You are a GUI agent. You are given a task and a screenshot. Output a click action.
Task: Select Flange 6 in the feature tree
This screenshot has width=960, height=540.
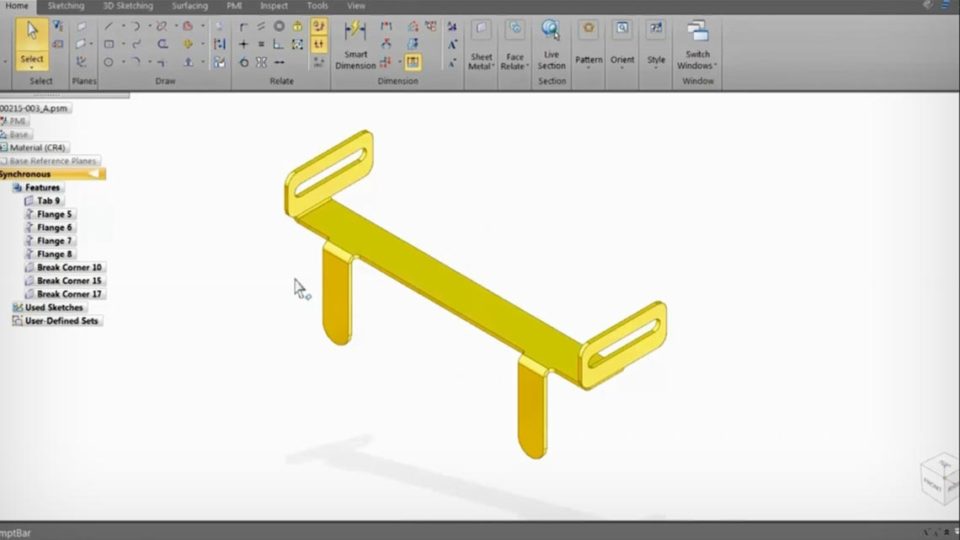point(54,228)
